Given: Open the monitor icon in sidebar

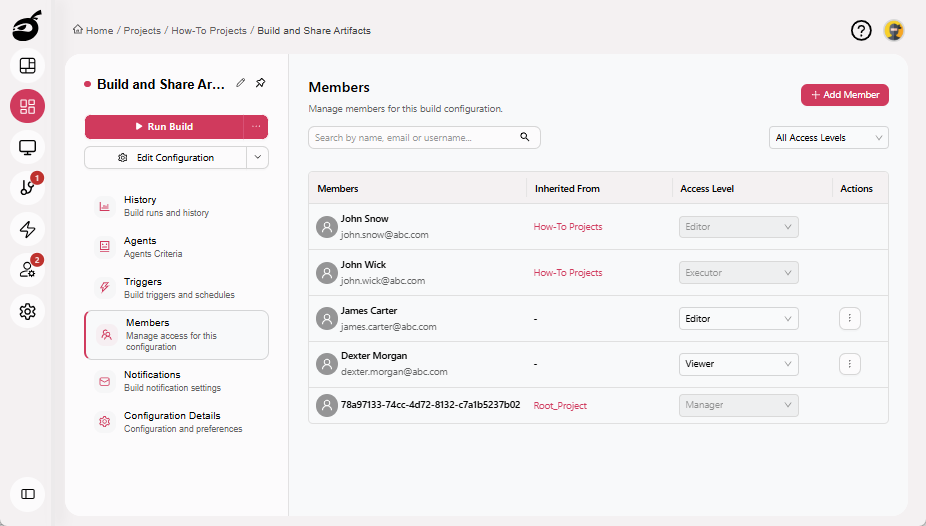Looking at the screenshot, I should (27, 147).
